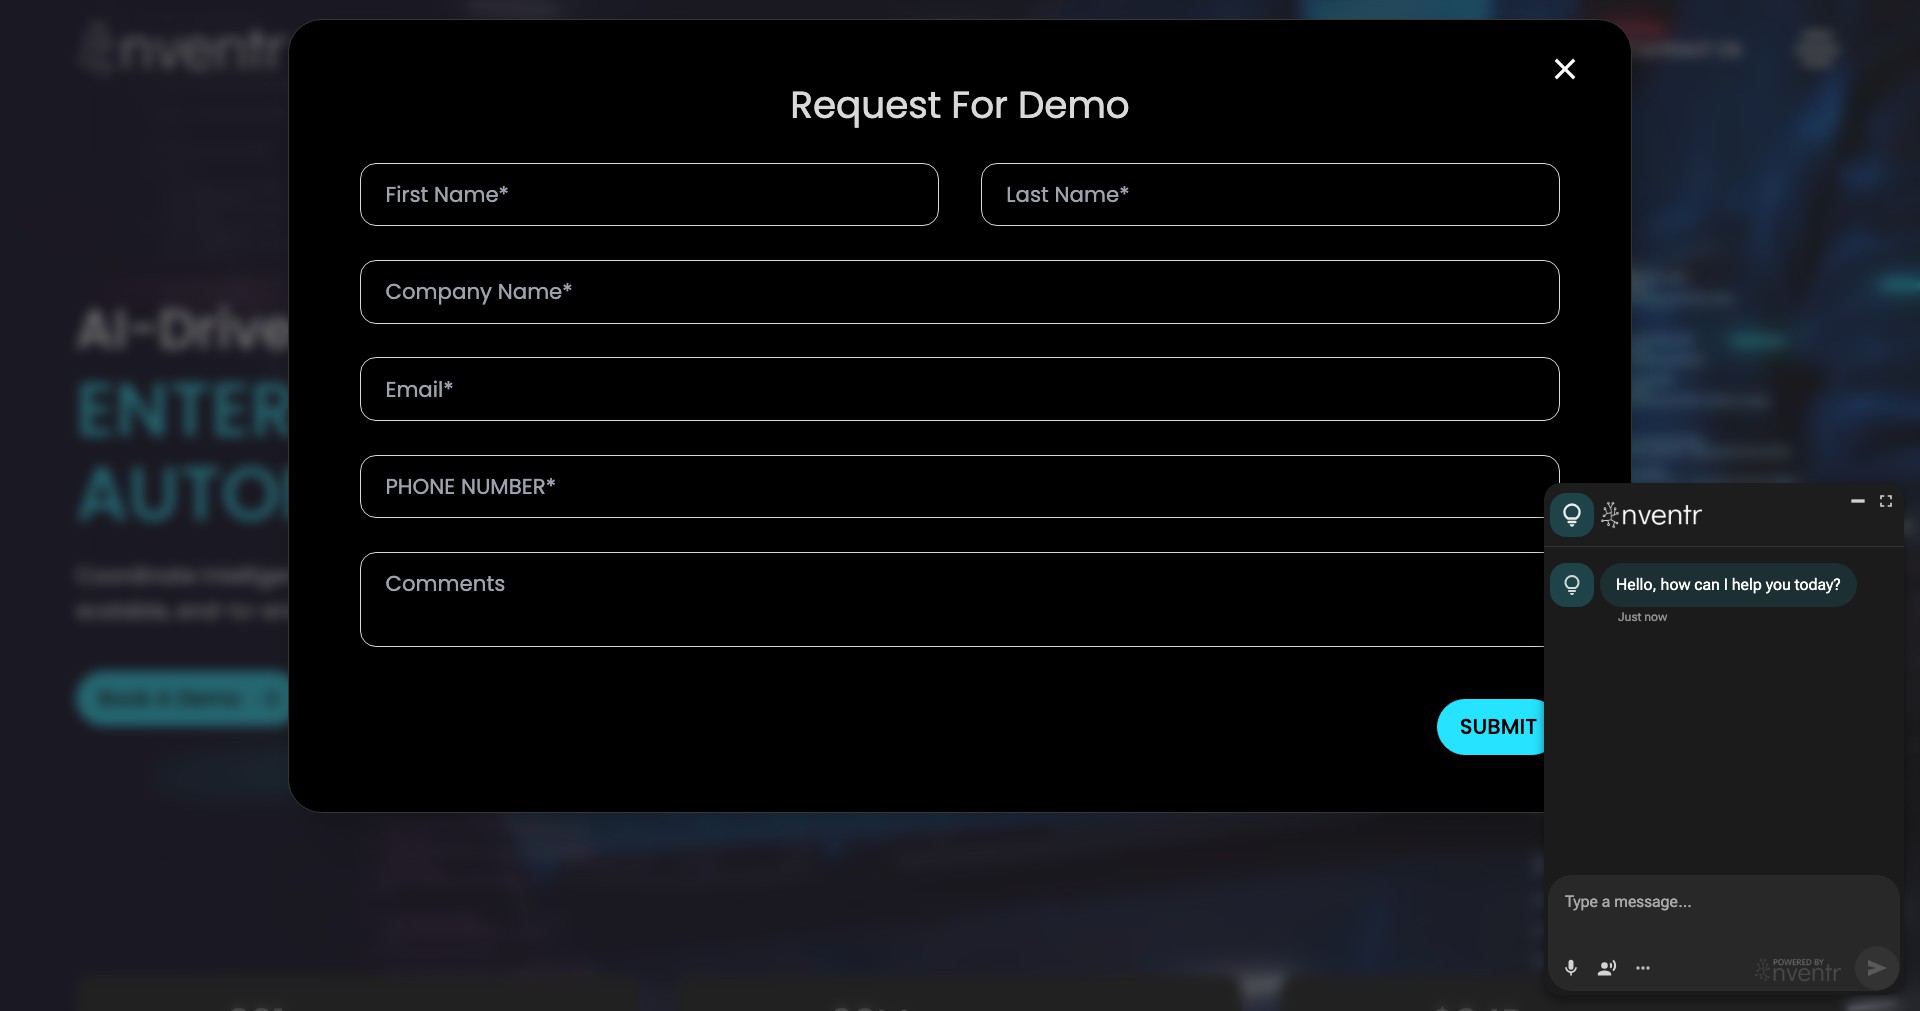Select the 'Just now' timestamp

point(1642,617)
